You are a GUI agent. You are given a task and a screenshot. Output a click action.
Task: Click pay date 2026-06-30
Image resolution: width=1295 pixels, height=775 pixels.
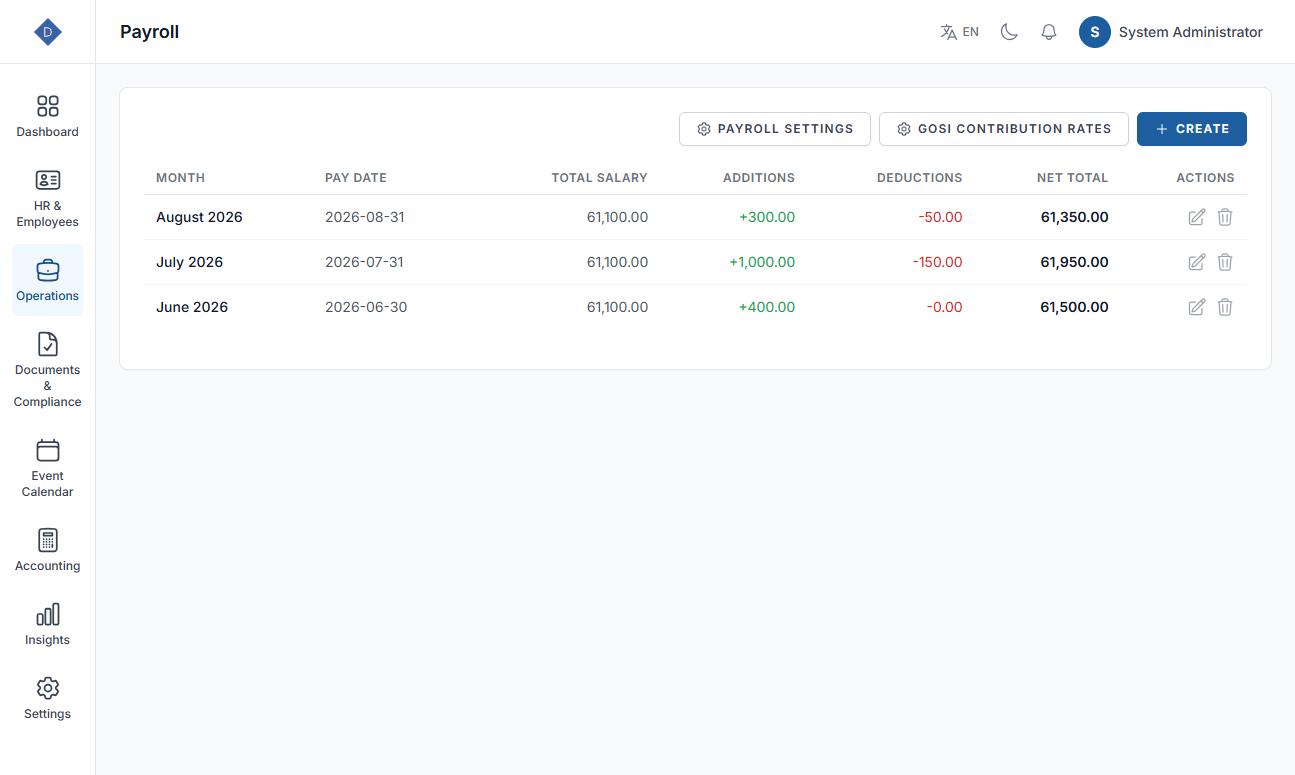tap(366, 307)
